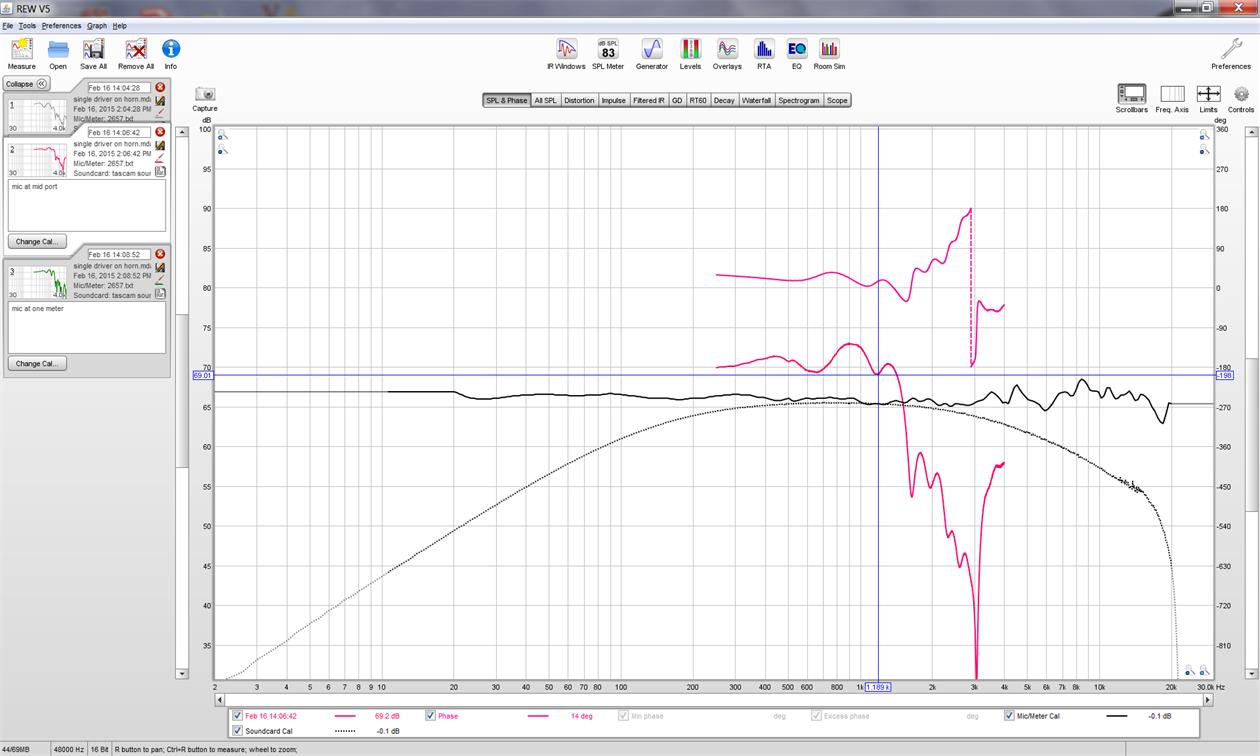
Task: Select measurement 1 thumbnail
Action: tap(38, 116)
